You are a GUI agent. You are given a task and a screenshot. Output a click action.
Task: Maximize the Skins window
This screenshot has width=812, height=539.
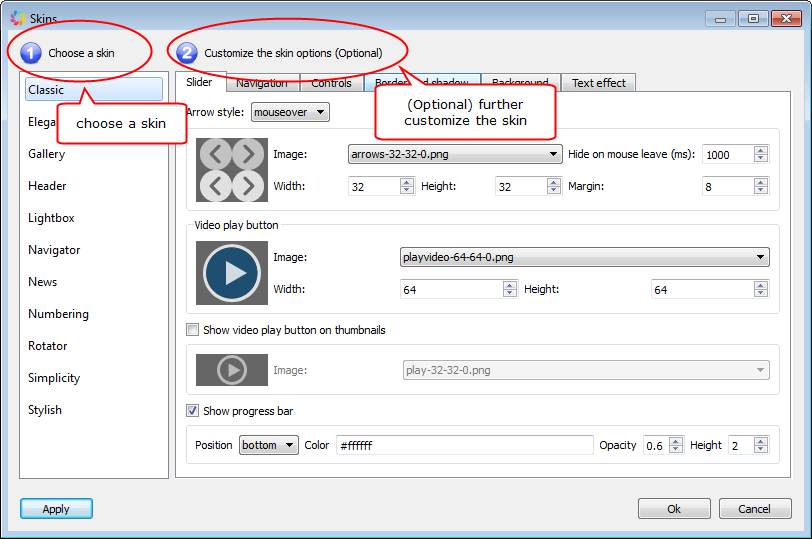753,19
